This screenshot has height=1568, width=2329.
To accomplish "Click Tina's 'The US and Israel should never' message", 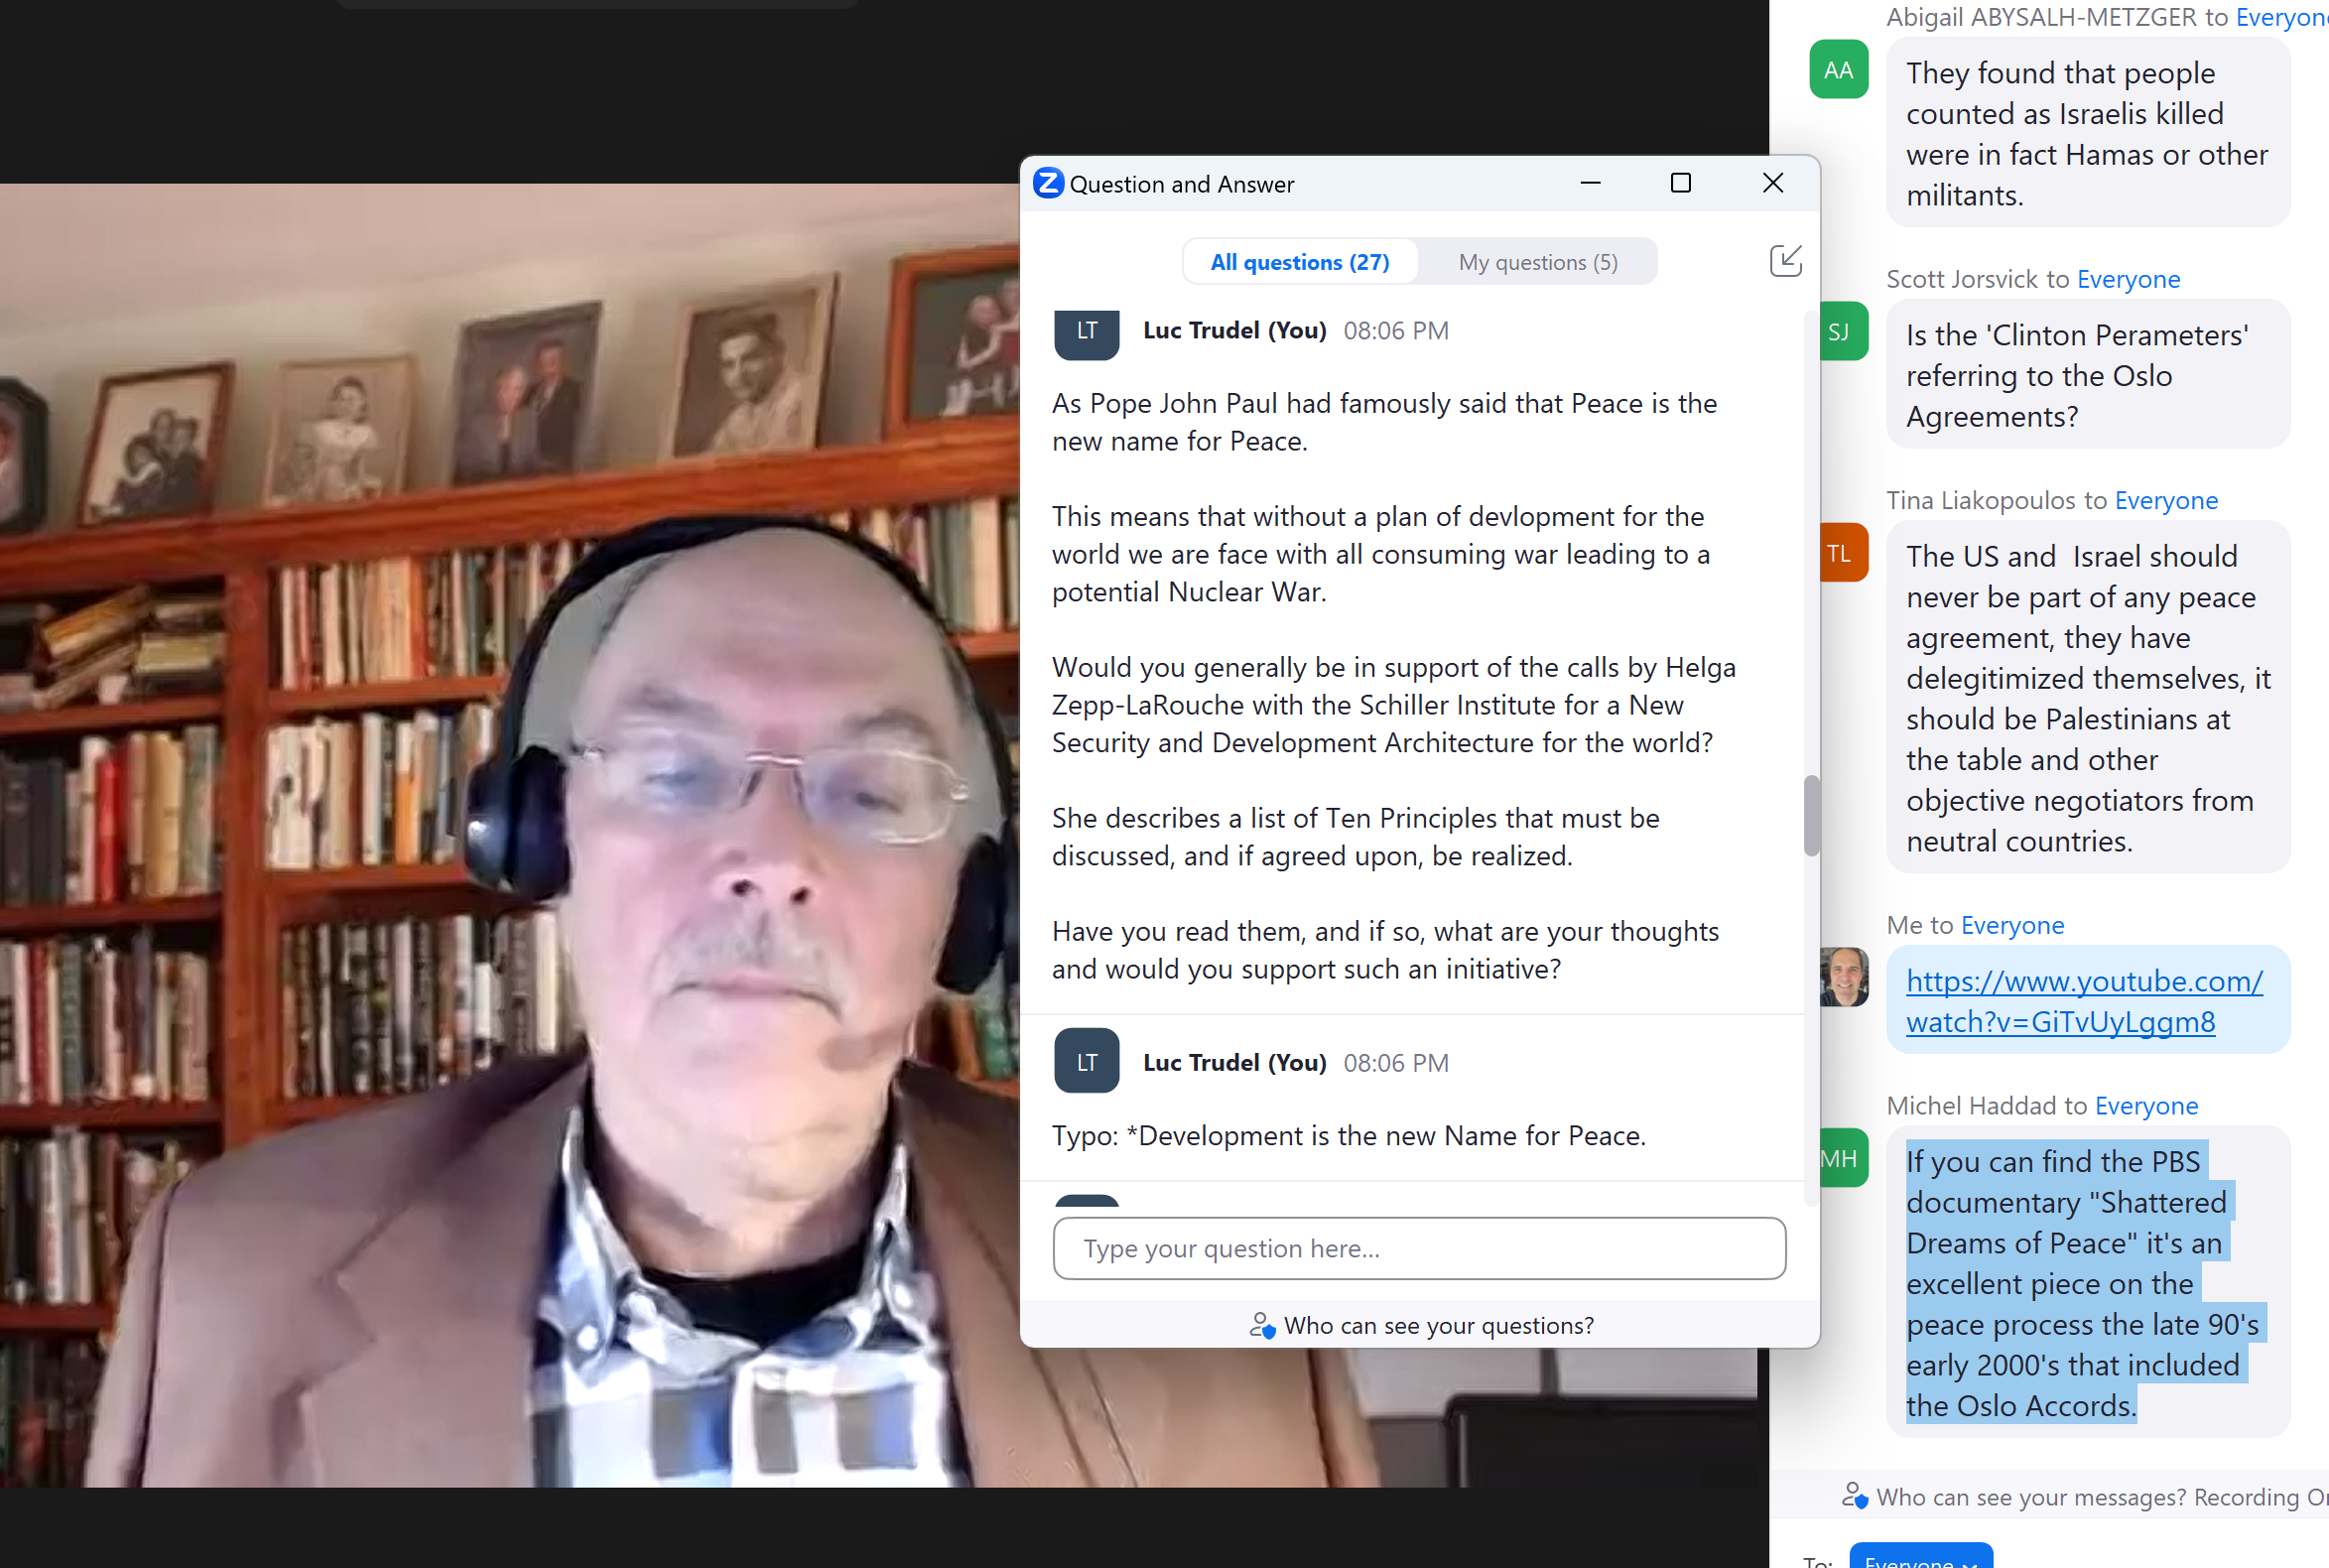I will click(2087, 697).
